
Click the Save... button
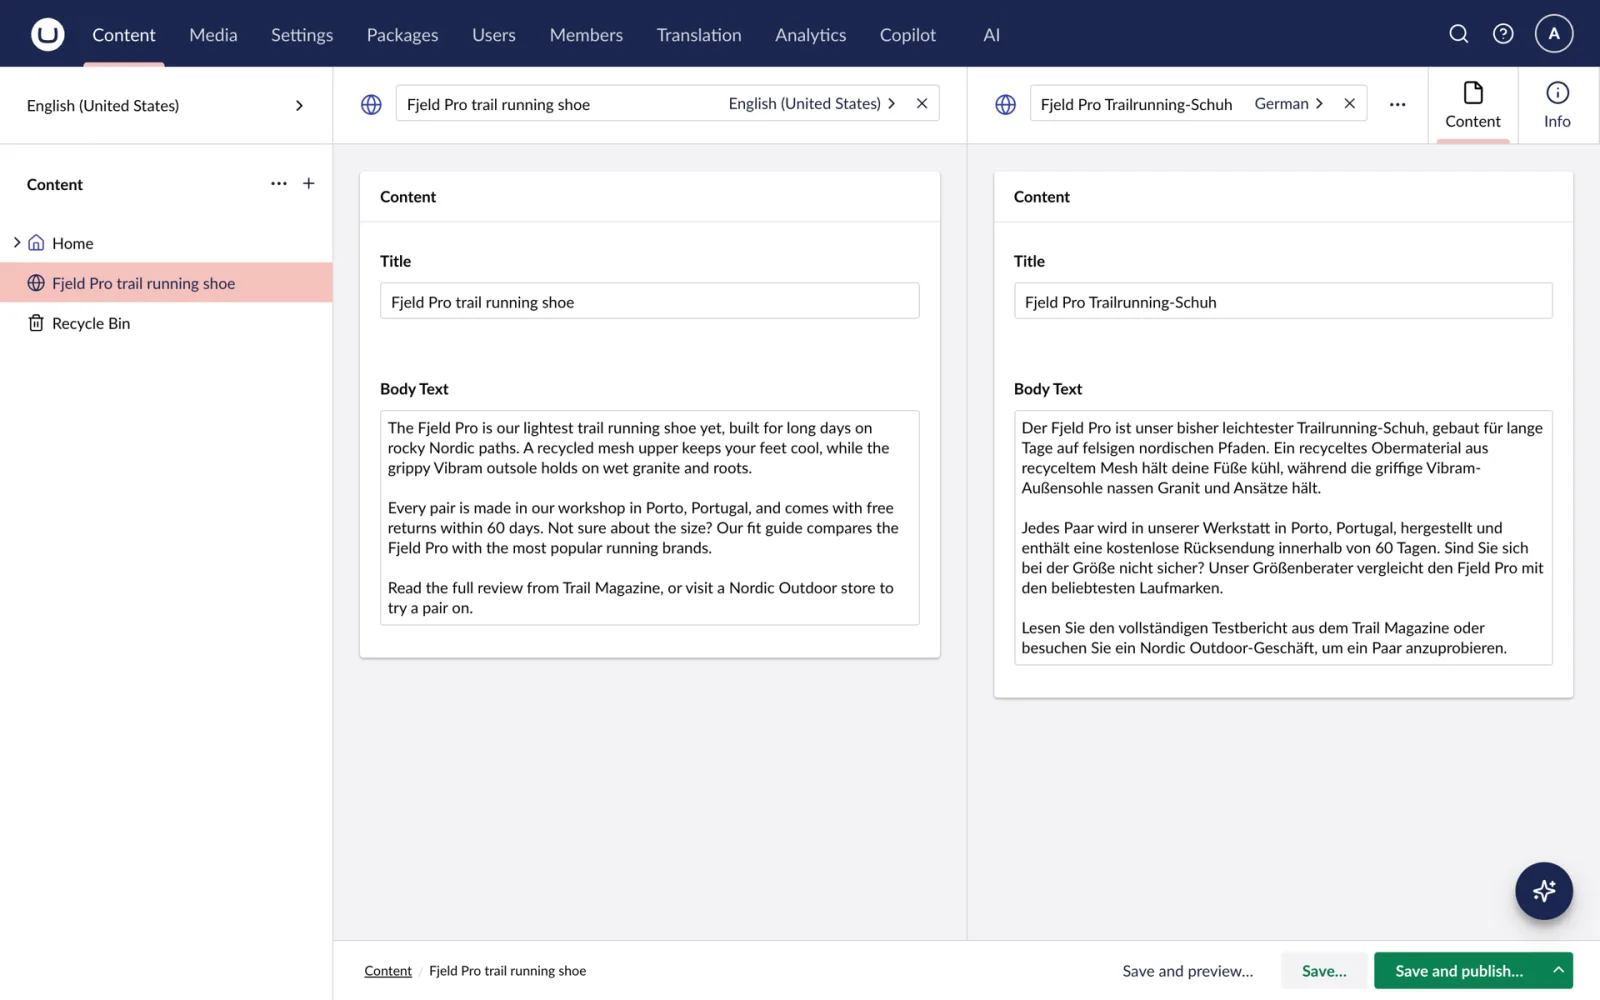click(1324, 970)
